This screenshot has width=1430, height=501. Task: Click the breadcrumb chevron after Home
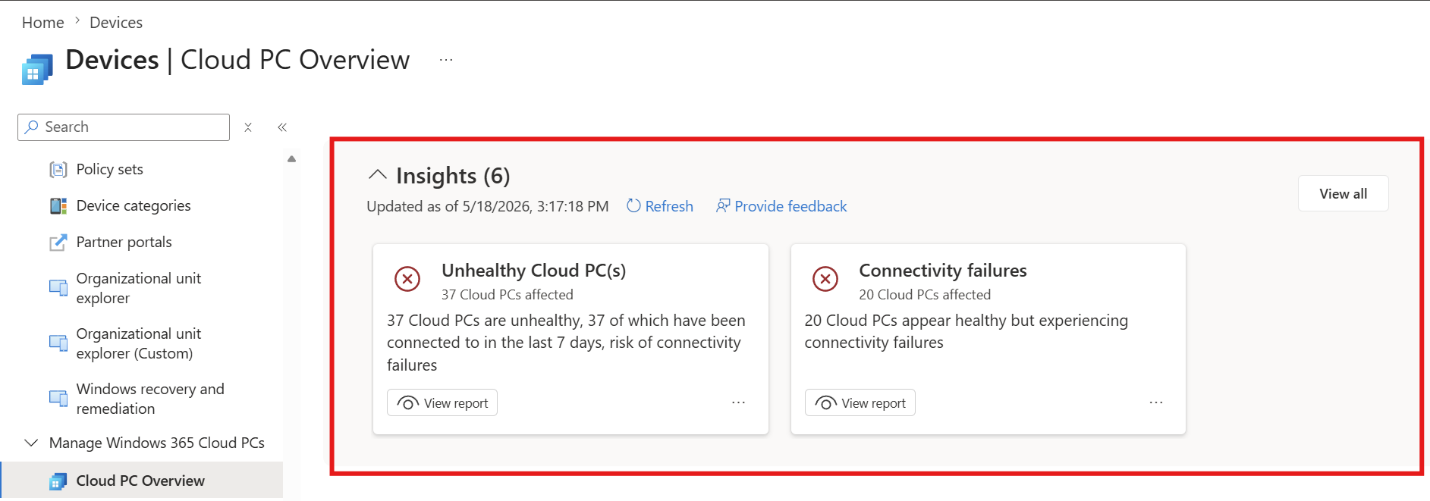(x=77, y=21)
